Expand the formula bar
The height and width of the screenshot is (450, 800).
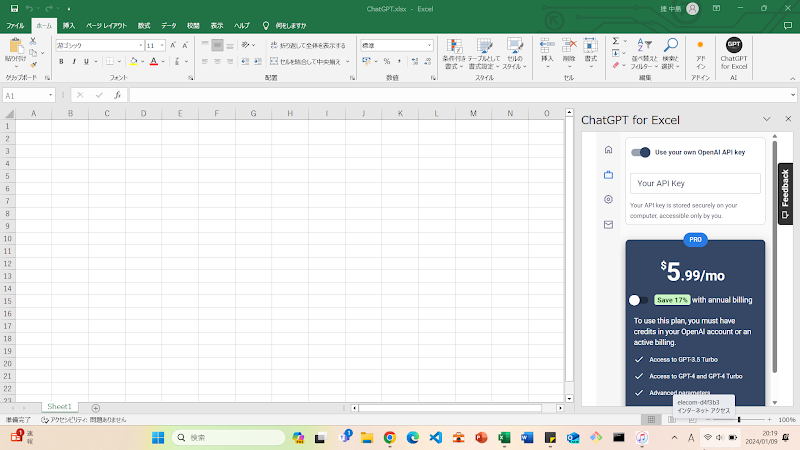[793, 95]
